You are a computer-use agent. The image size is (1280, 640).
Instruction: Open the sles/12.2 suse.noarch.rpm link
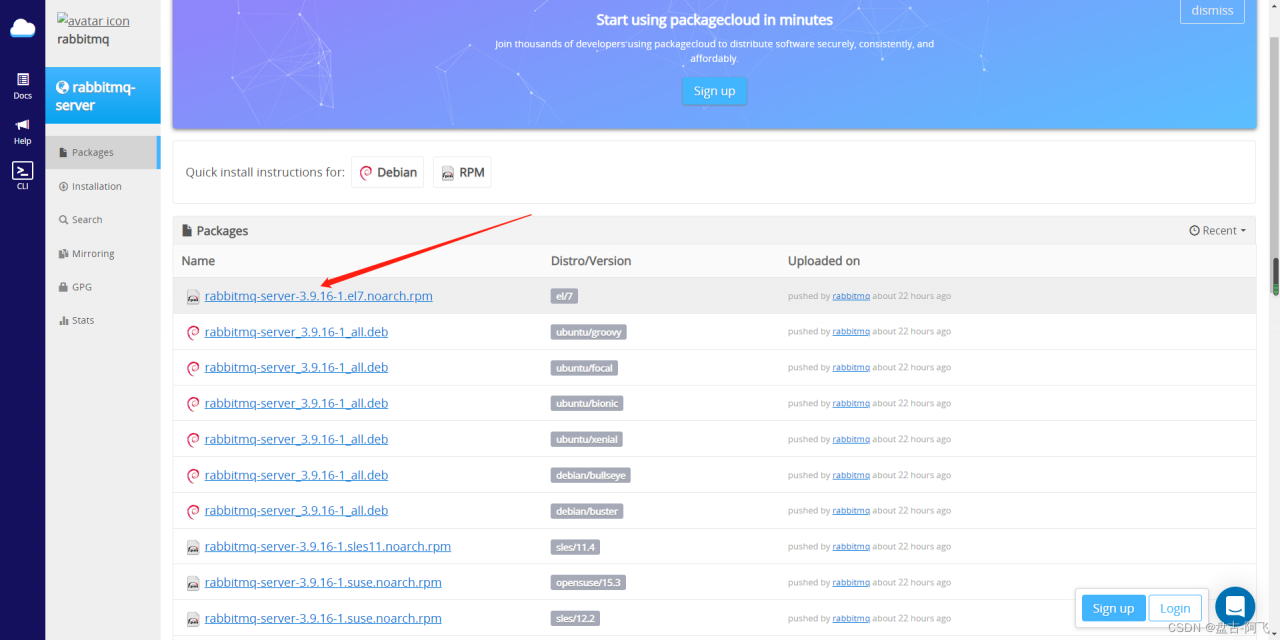point(323,619)
